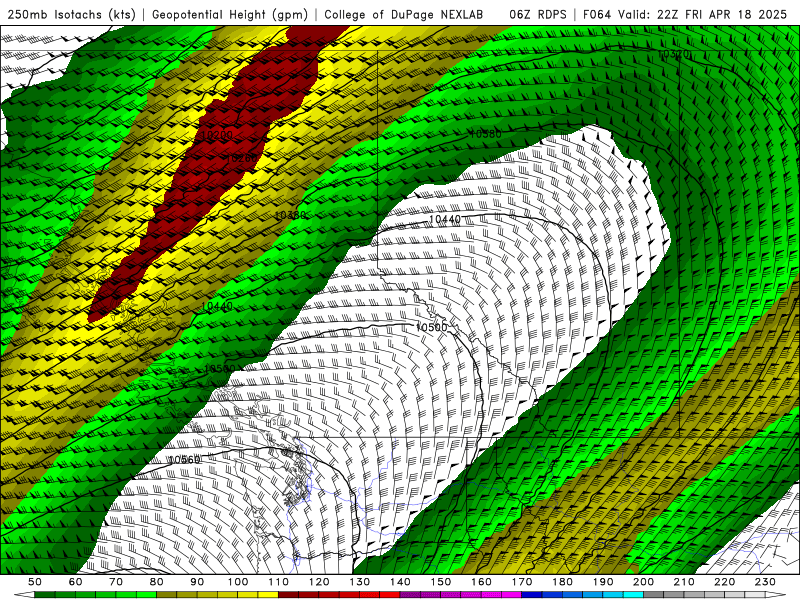The image size is (800, 600).
Task: Click the legend value 130
Action: pos(359,582)
